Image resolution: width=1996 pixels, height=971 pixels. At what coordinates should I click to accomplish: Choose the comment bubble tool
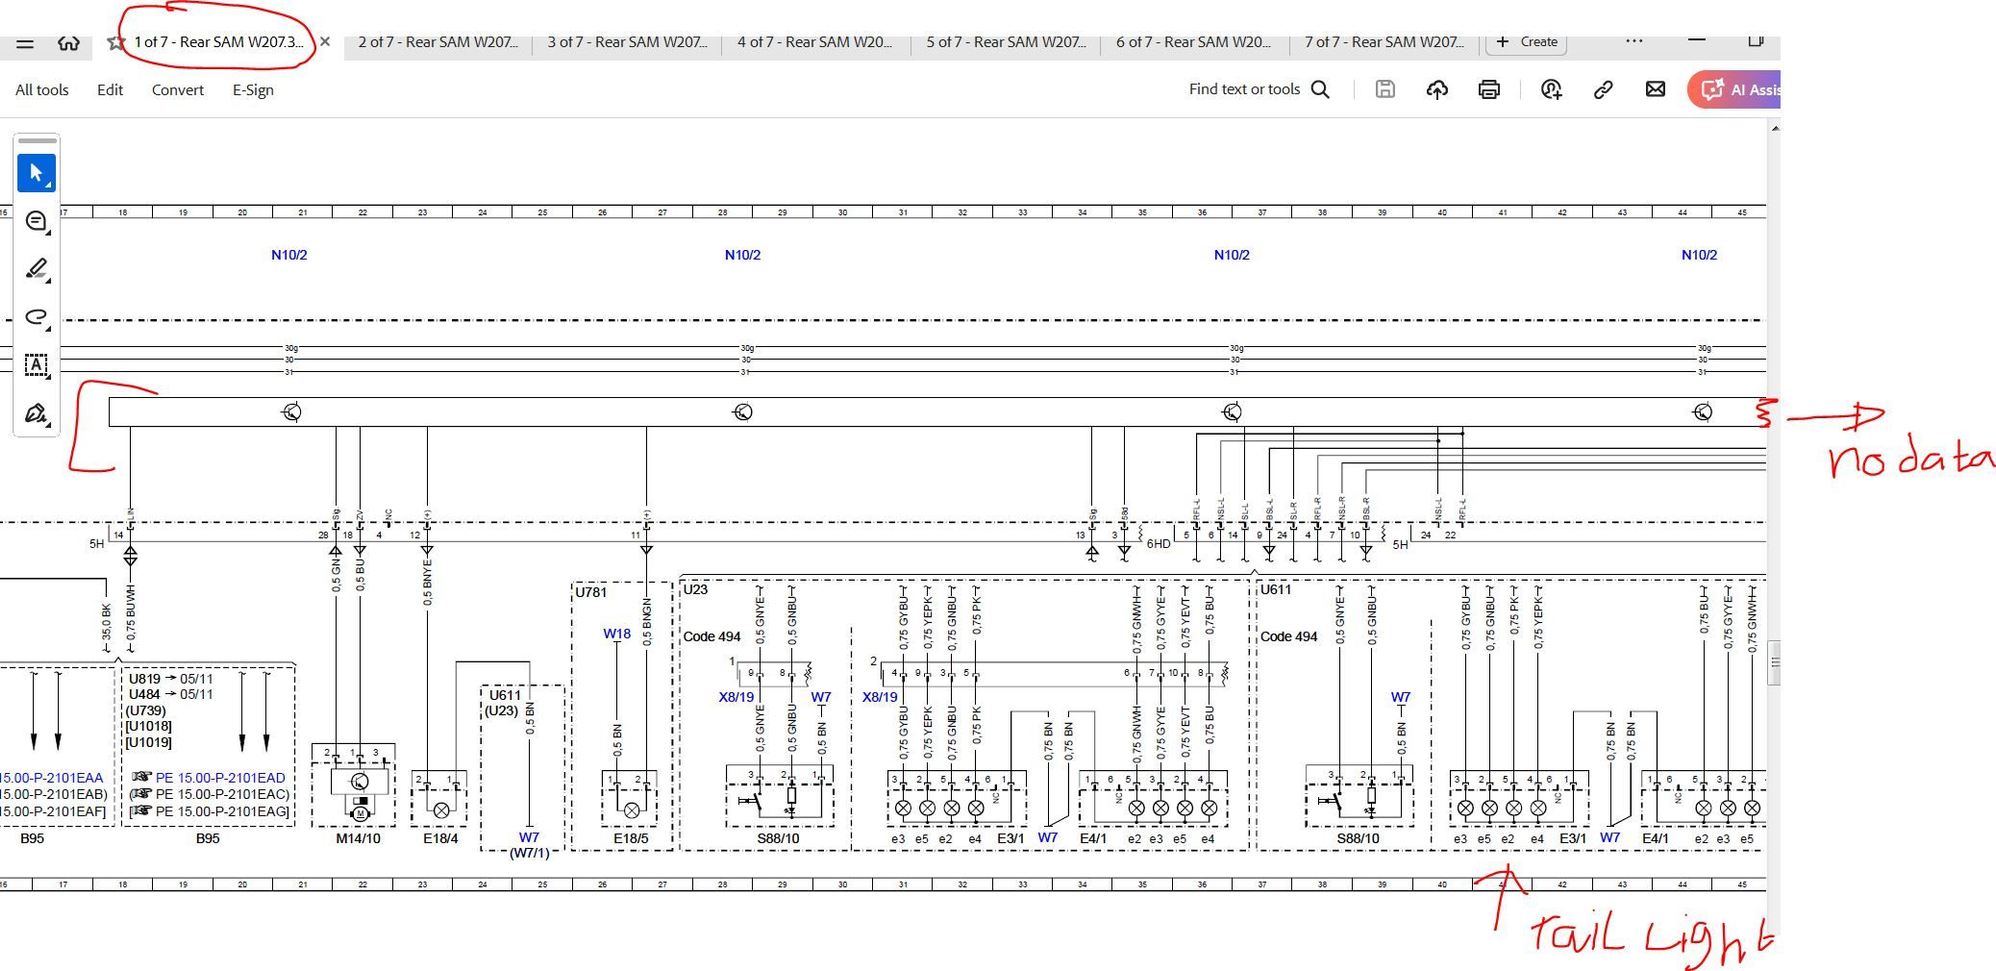[x=36, y=221]
